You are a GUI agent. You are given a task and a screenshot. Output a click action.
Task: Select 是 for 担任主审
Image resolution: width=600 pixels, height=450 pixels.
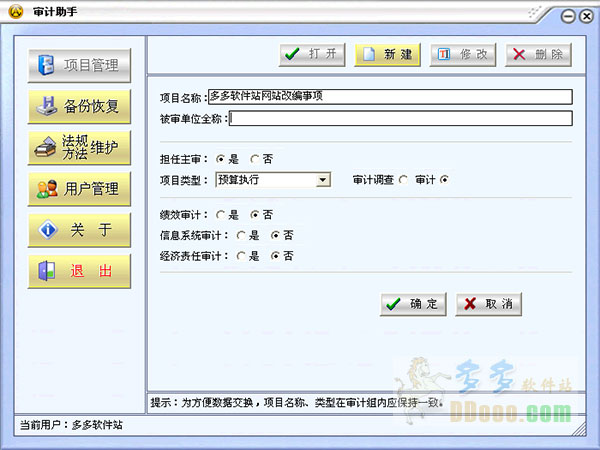tap(220, 159)
